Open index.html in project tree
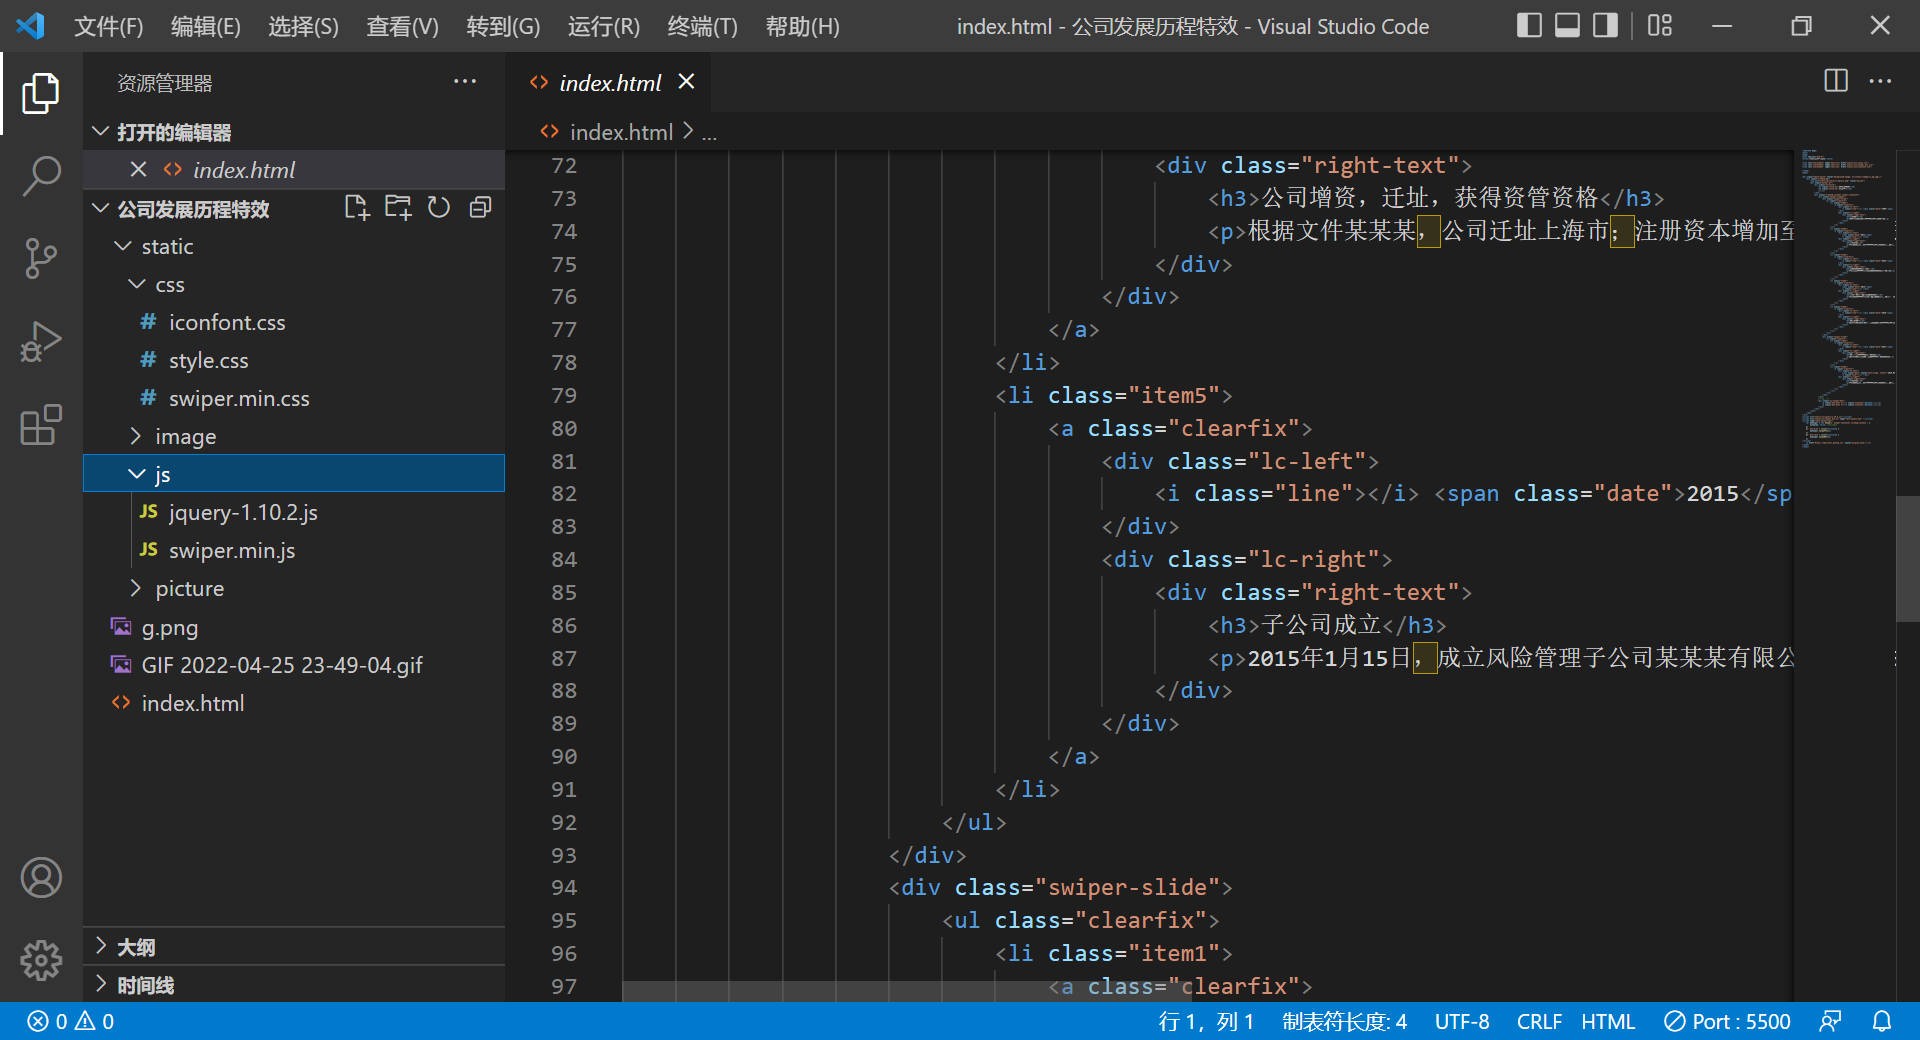The height and width of the screenshot is (1040, 1920). [294, 703]
